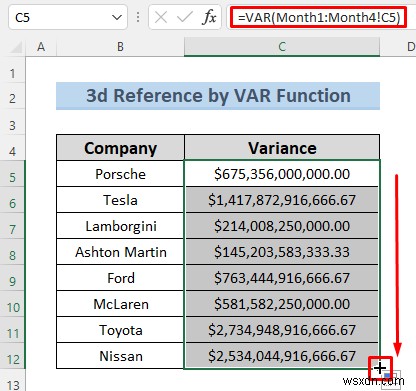Open the Name Box dropdown arrow
This screenshot has height=391, width=416.
coord(117,17)
